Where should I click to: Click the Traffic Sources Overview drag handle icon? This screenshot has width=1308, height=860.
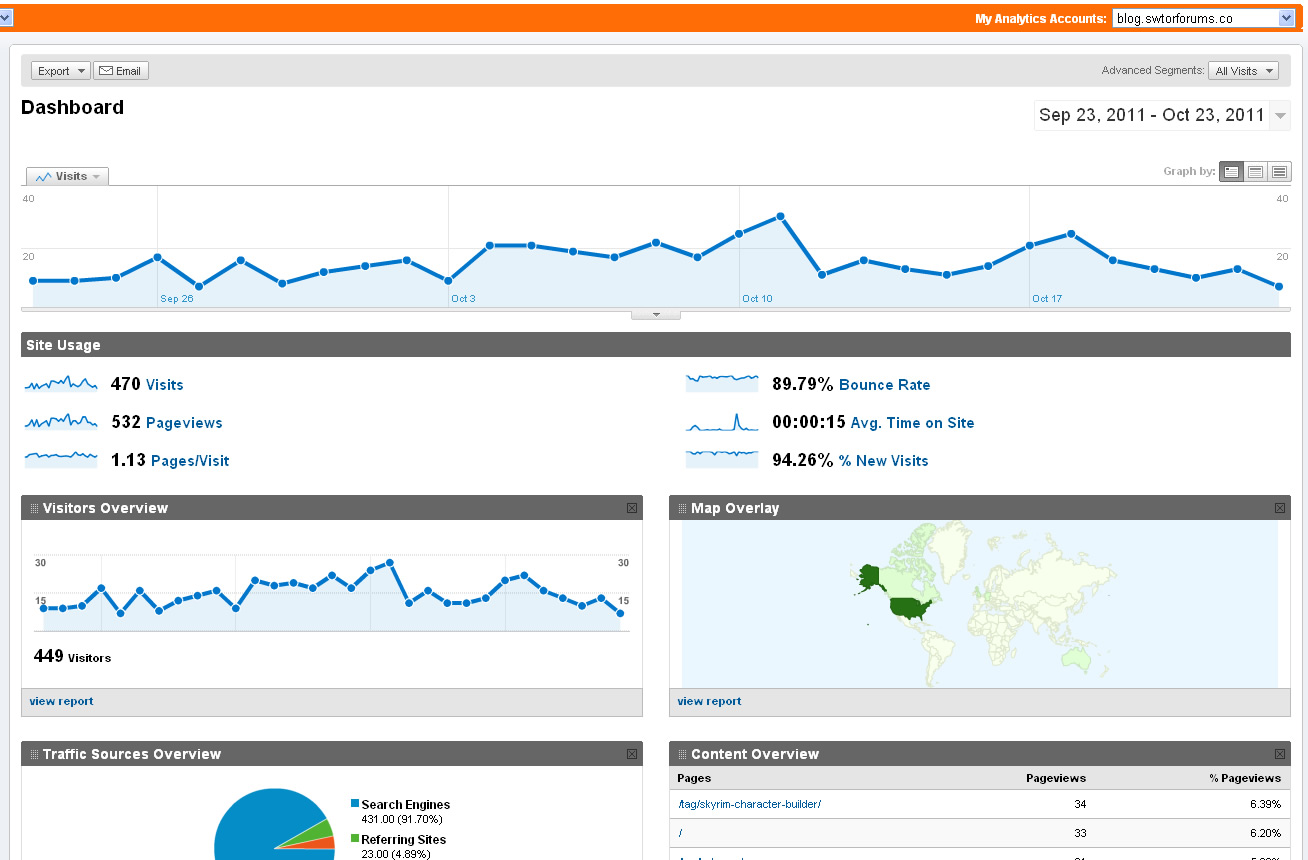34,755
